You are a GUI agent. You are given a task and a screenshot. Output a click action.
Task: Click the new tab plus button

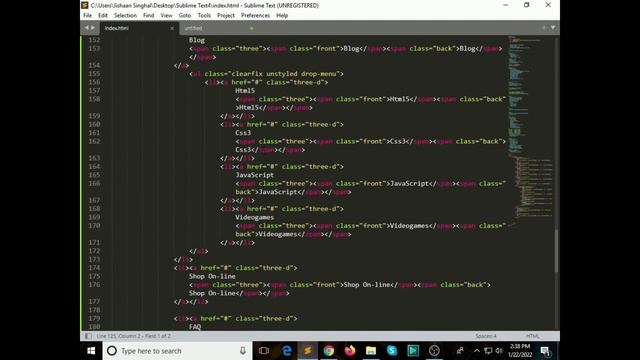click(544, 27)
